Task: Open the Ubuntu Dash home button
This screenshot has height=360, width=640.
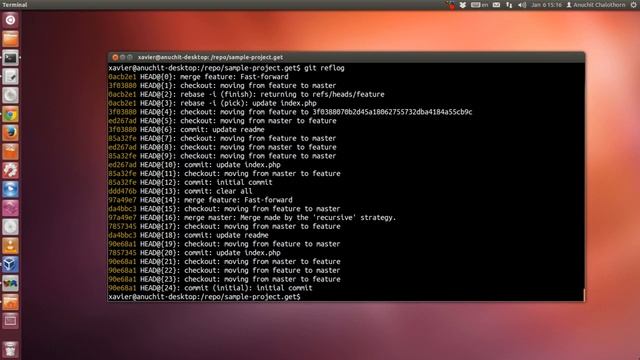Action: 11,20
